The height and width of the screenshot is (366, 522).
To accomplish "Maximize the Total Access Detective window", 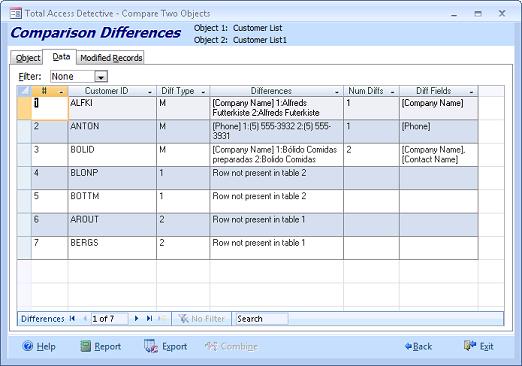I will pyautogui.click(x=478, y=14).
